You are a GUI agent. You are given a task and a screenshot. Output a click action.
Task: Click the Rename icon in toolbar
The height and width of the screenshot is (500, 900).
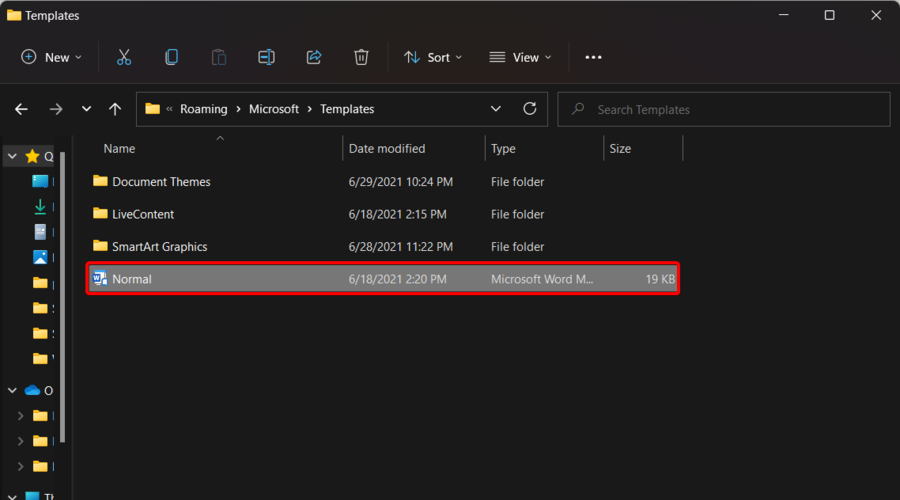click(x=266, y=57)
